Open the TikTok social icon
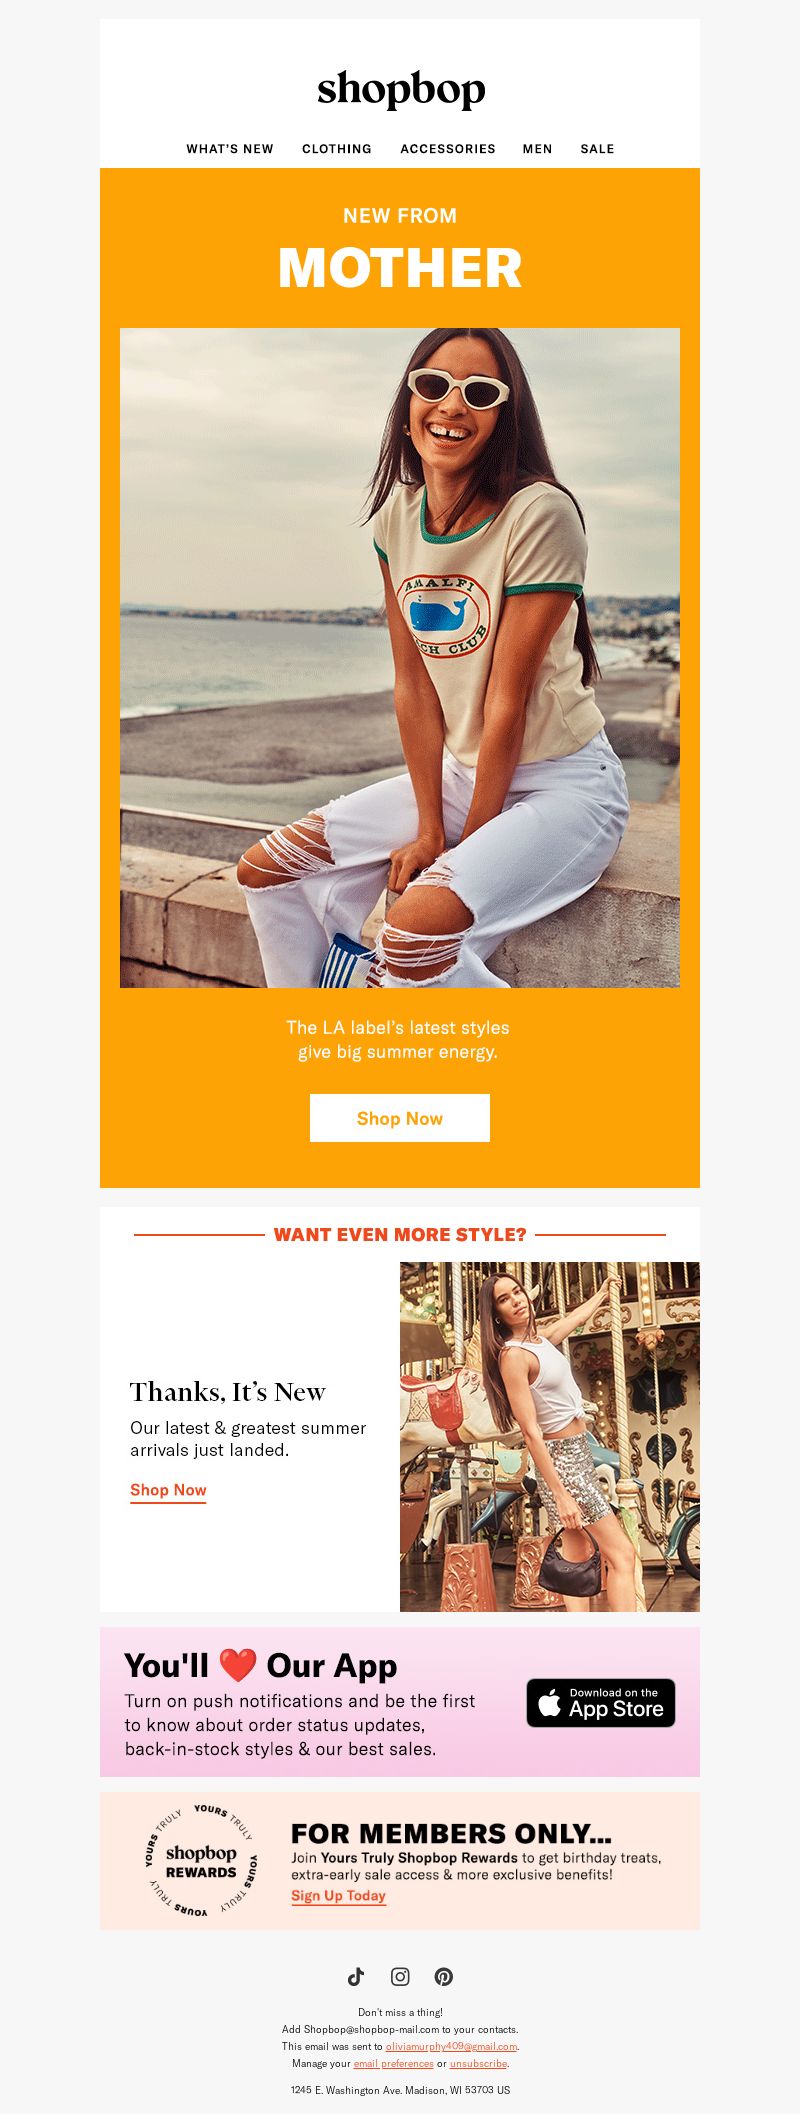The image size is (800, 2114). tap(356, 1976)
